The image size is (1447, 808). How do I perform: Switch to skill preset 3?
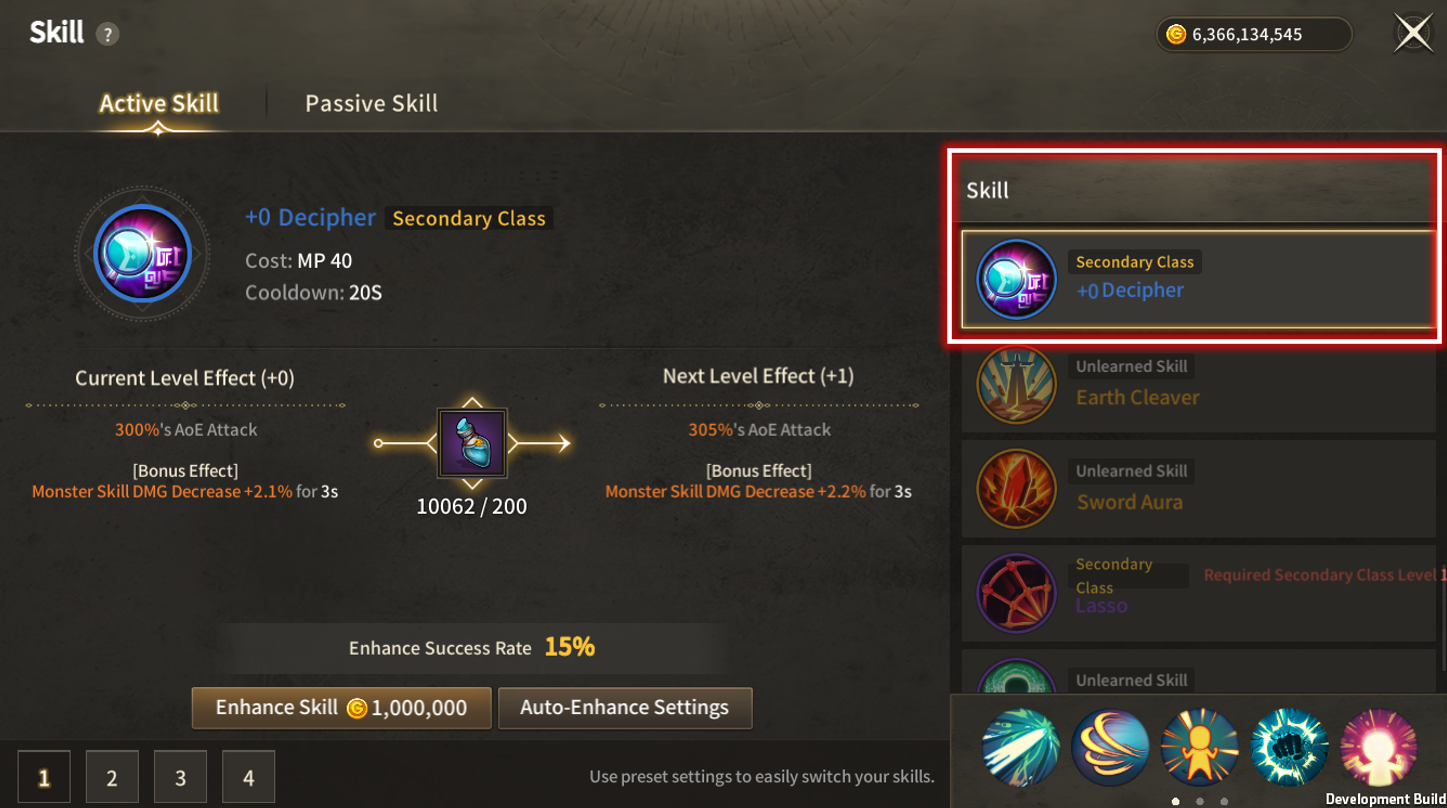tap(180, 777)
